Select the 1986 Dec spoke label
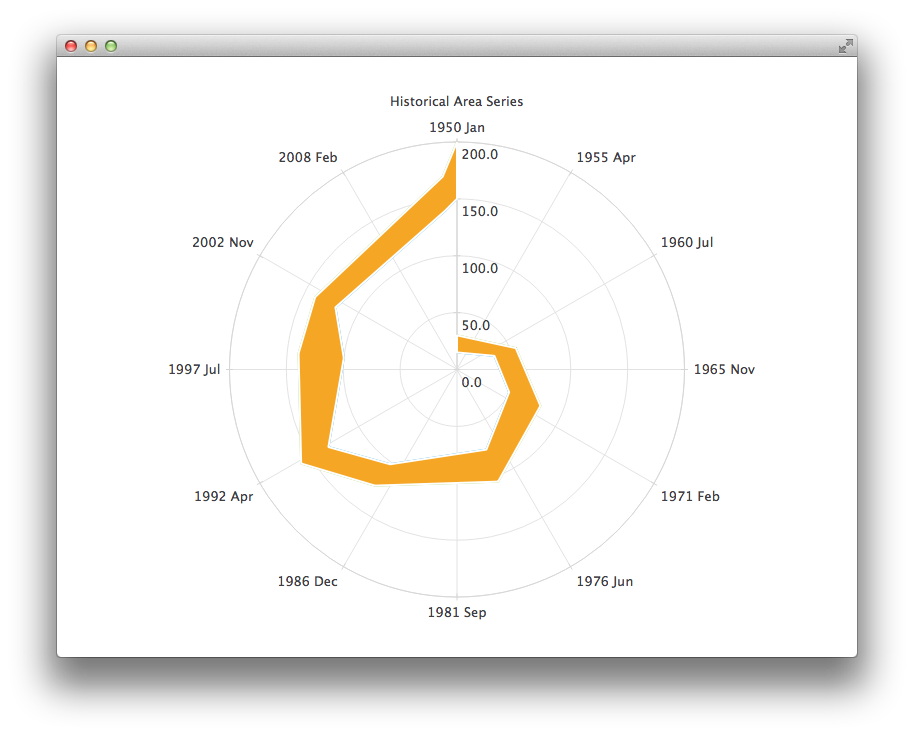This screenshot has height=736, width=914. click(x=308, y=581)
